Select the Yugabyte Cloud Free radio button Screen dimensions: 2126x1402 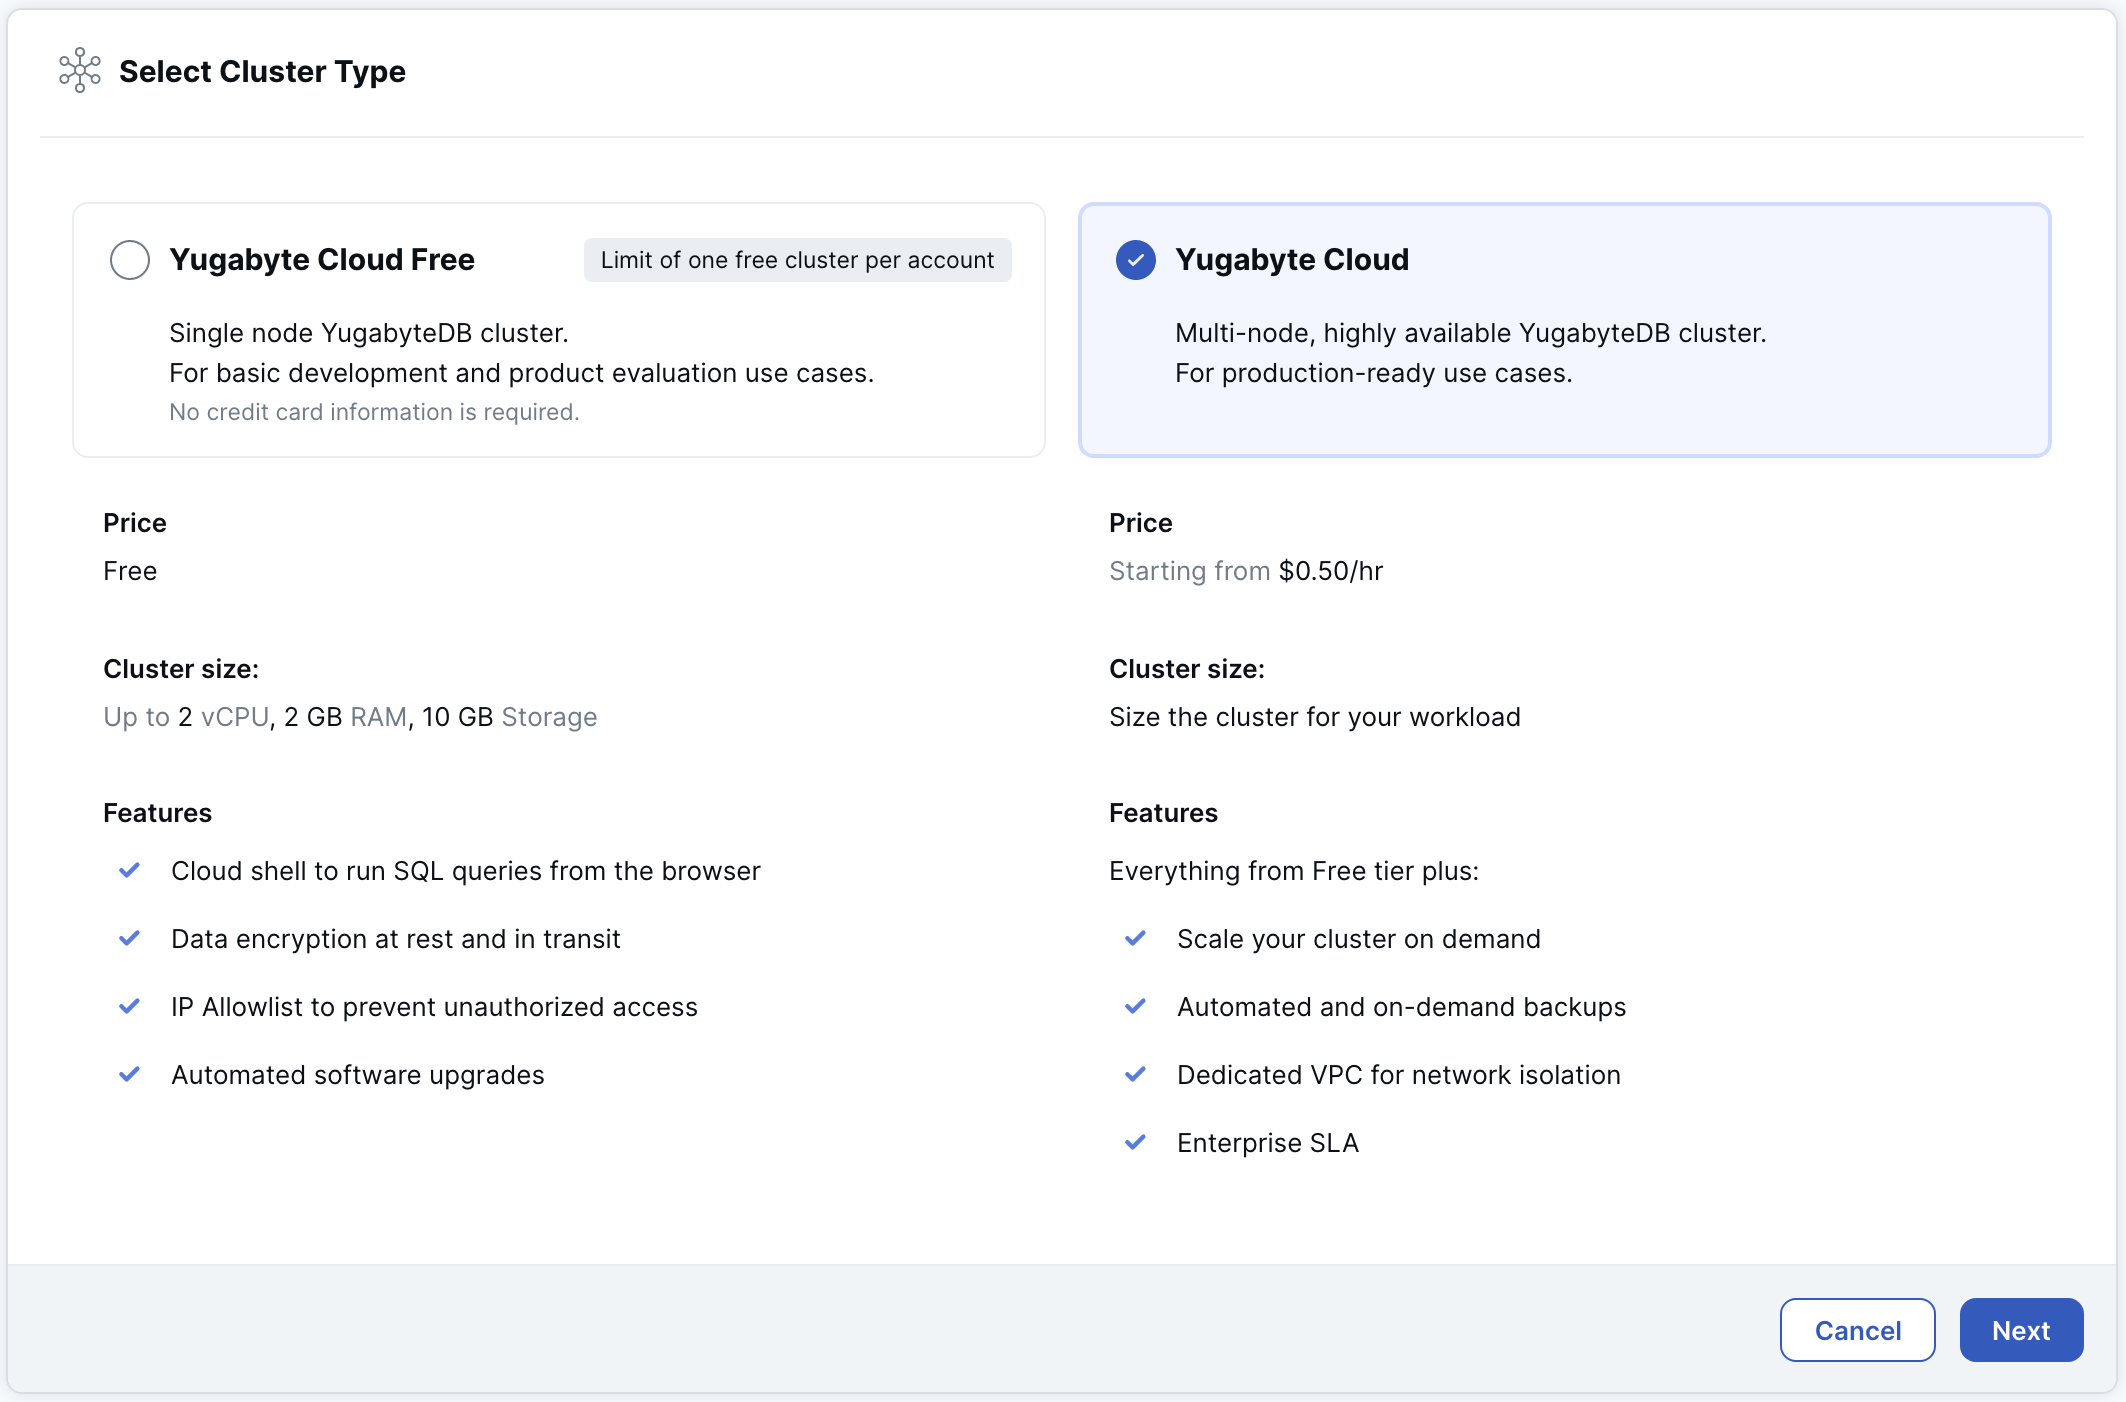pyautogui.click(x=130, y=260)
